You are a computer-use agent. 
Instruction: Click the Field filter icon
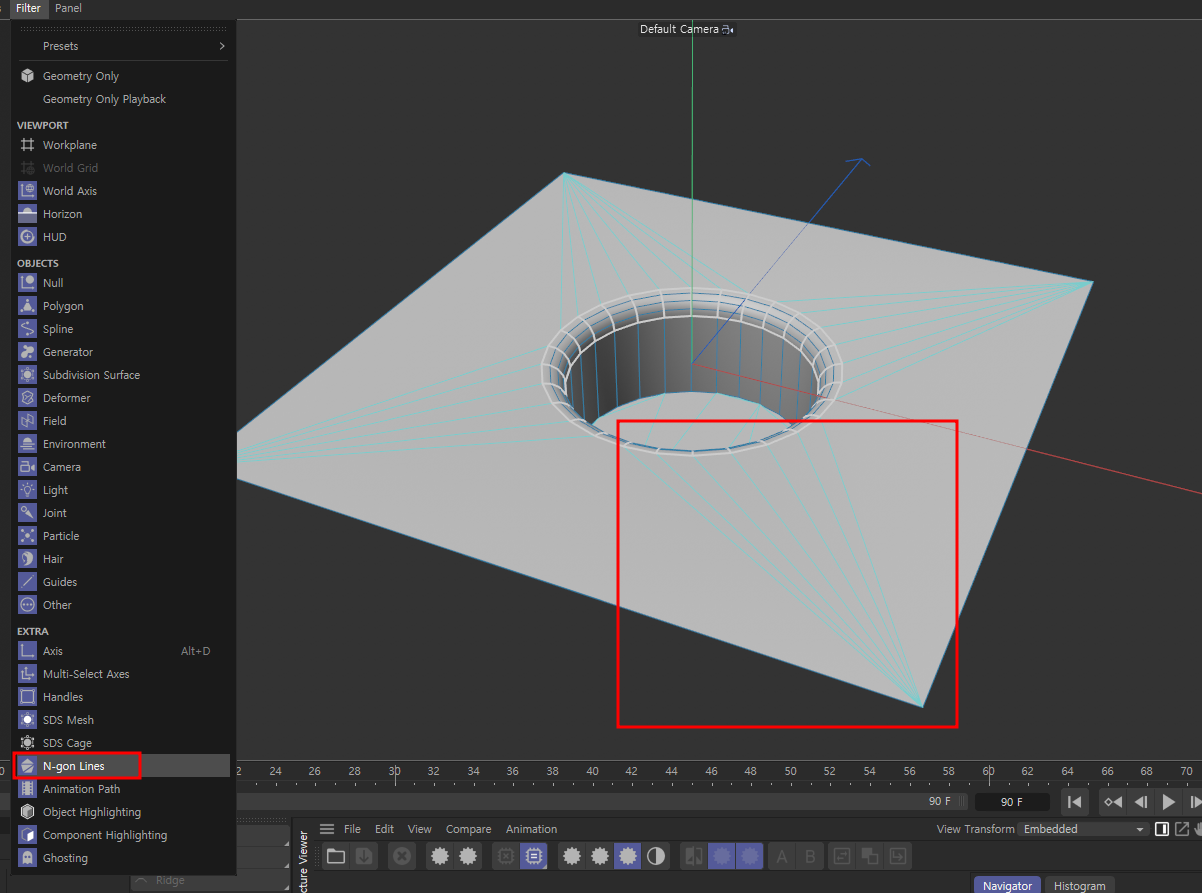[x=28, y=421]
